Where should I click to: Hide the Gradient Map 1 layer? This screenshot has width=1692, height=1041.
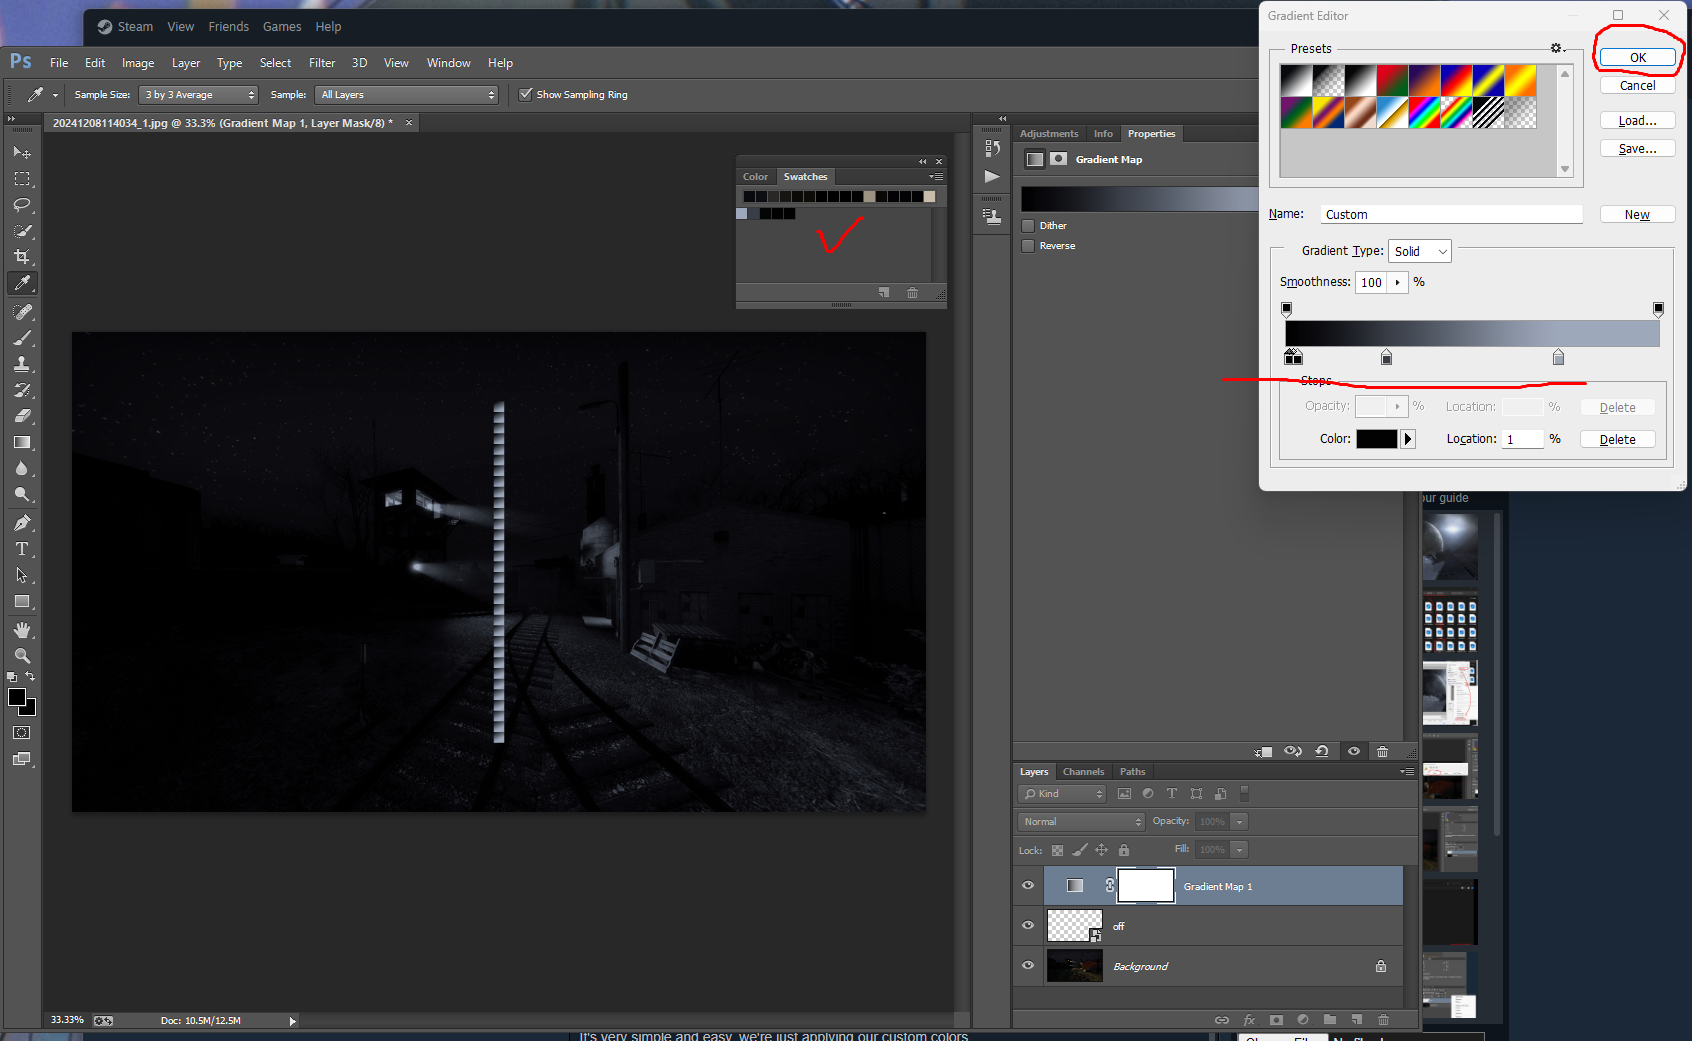pyautogui.click(x=1028, y=886)
